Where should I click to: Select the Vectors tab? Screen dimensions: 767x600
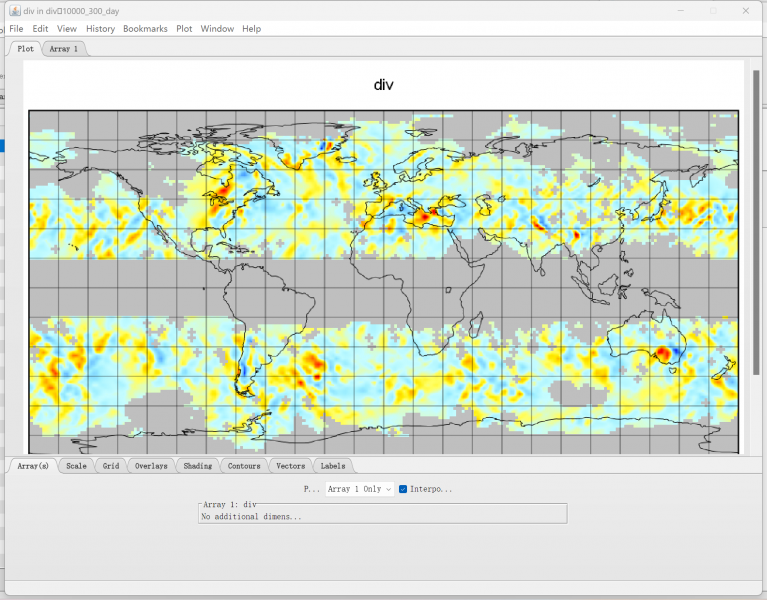pyautogui.click(x=291, y=466)
